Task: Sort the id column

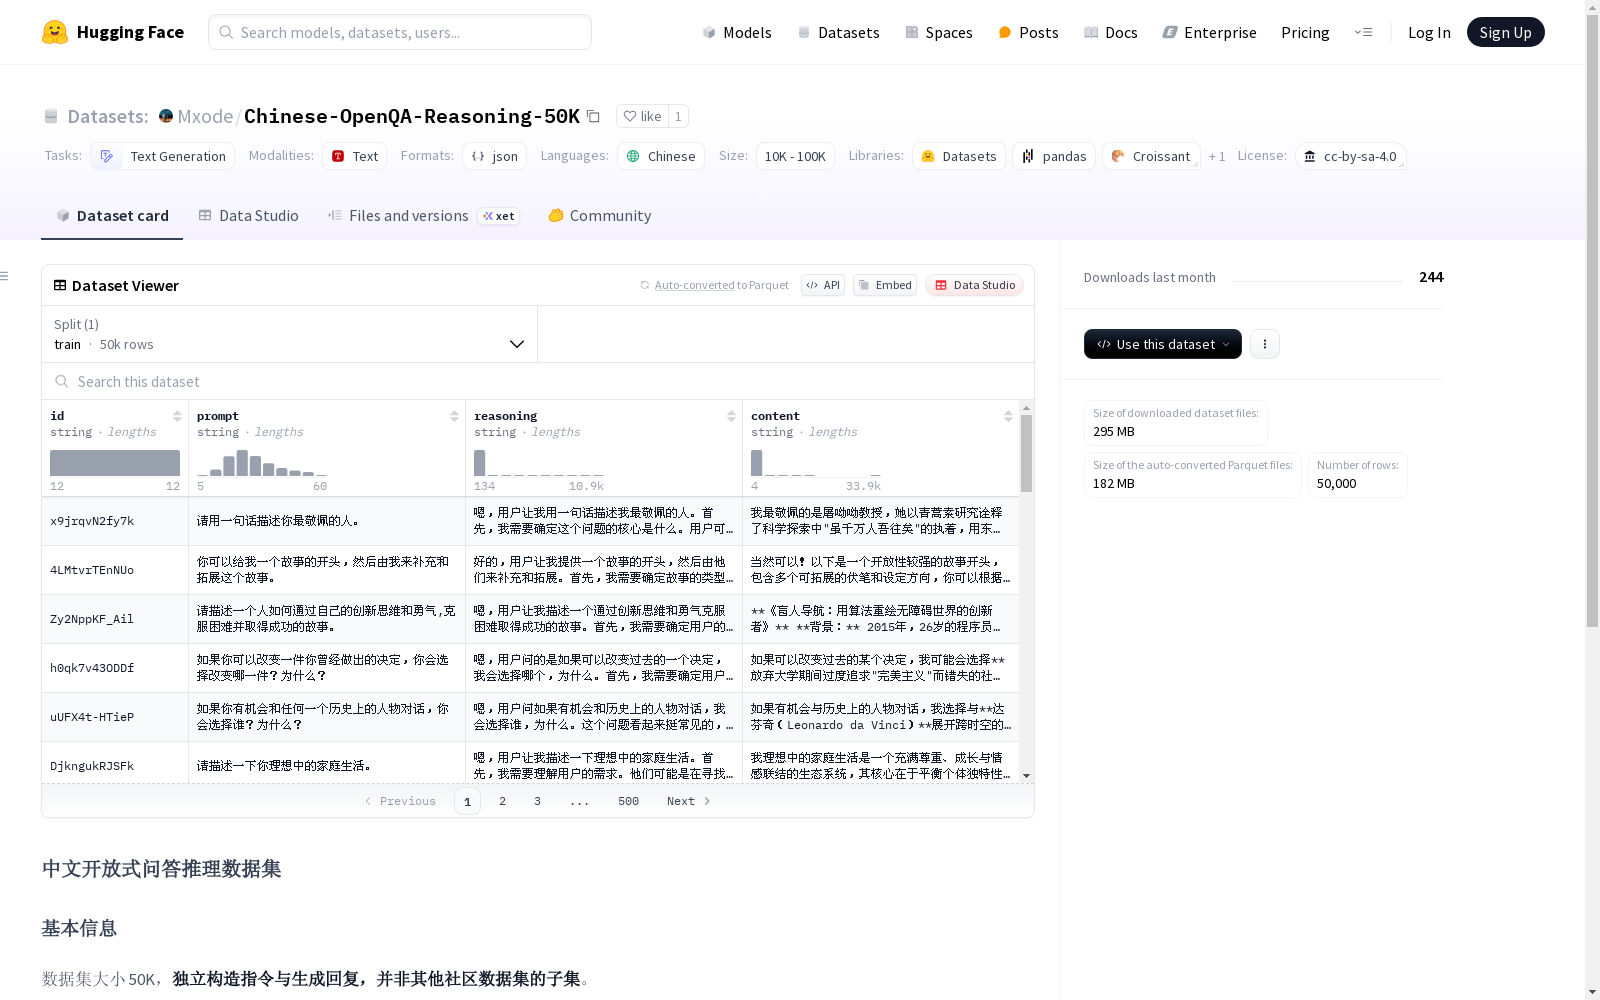Action: pos(177,416)
